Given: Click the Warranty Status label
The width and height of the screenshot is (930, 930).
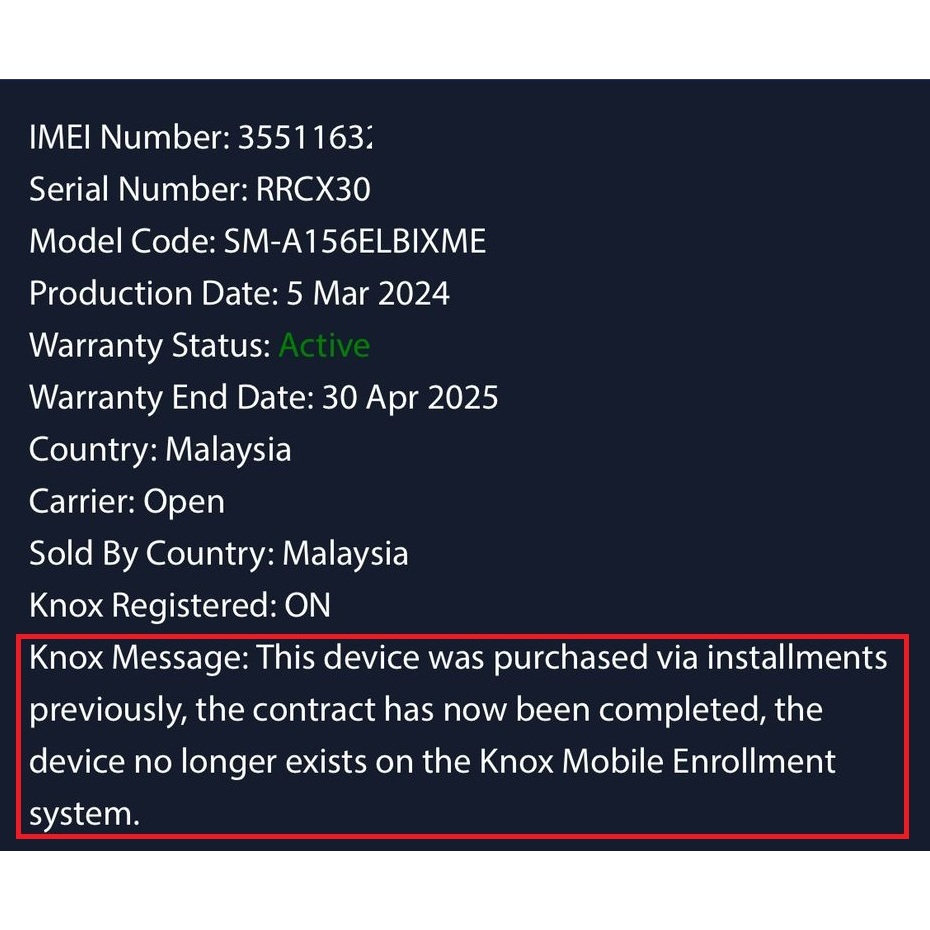Looking at the screenshot, I should coord(149,345).
